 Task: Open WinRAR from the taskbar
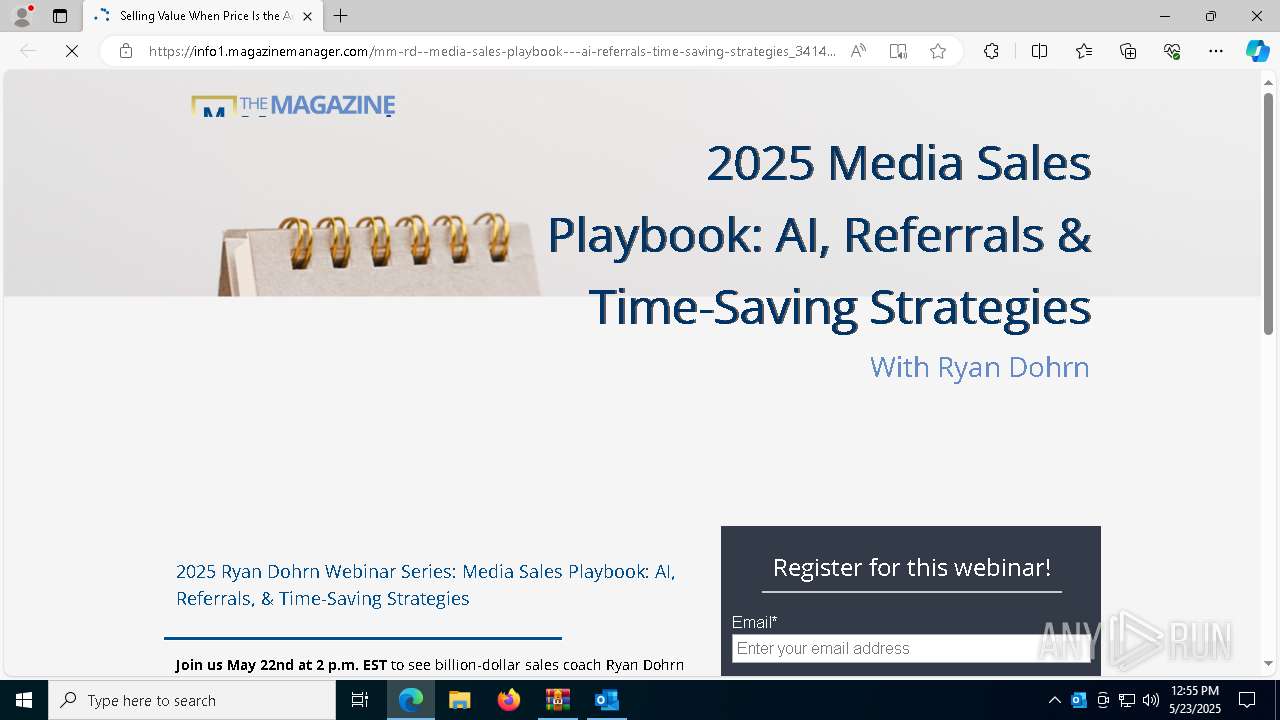(x=557, y=700)
